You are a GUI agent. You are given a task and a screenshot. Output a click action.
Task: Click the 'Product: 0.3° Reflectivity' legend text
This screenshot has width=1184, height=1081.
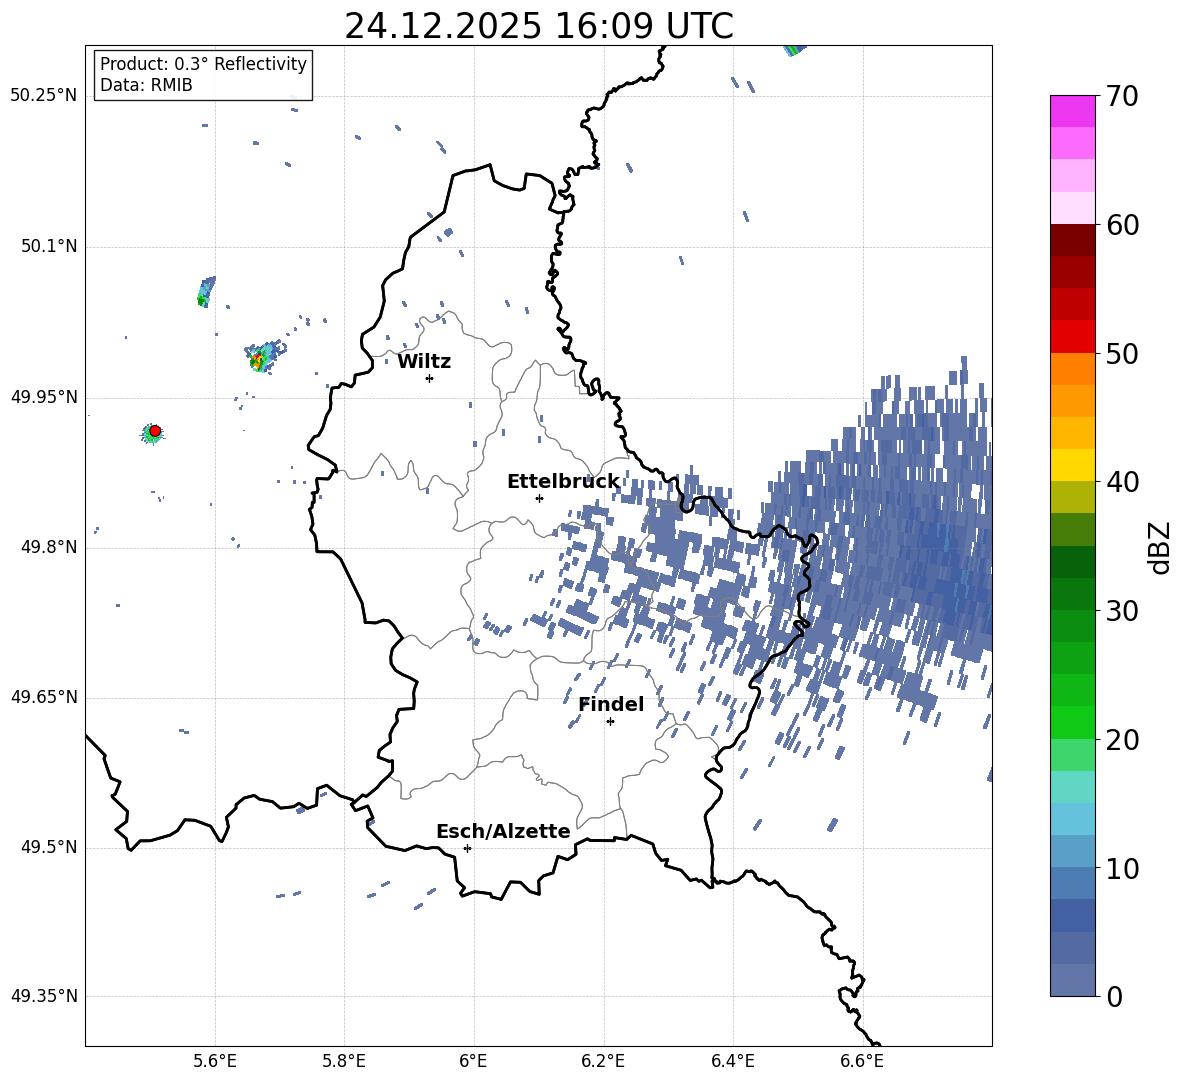point(203,63)
